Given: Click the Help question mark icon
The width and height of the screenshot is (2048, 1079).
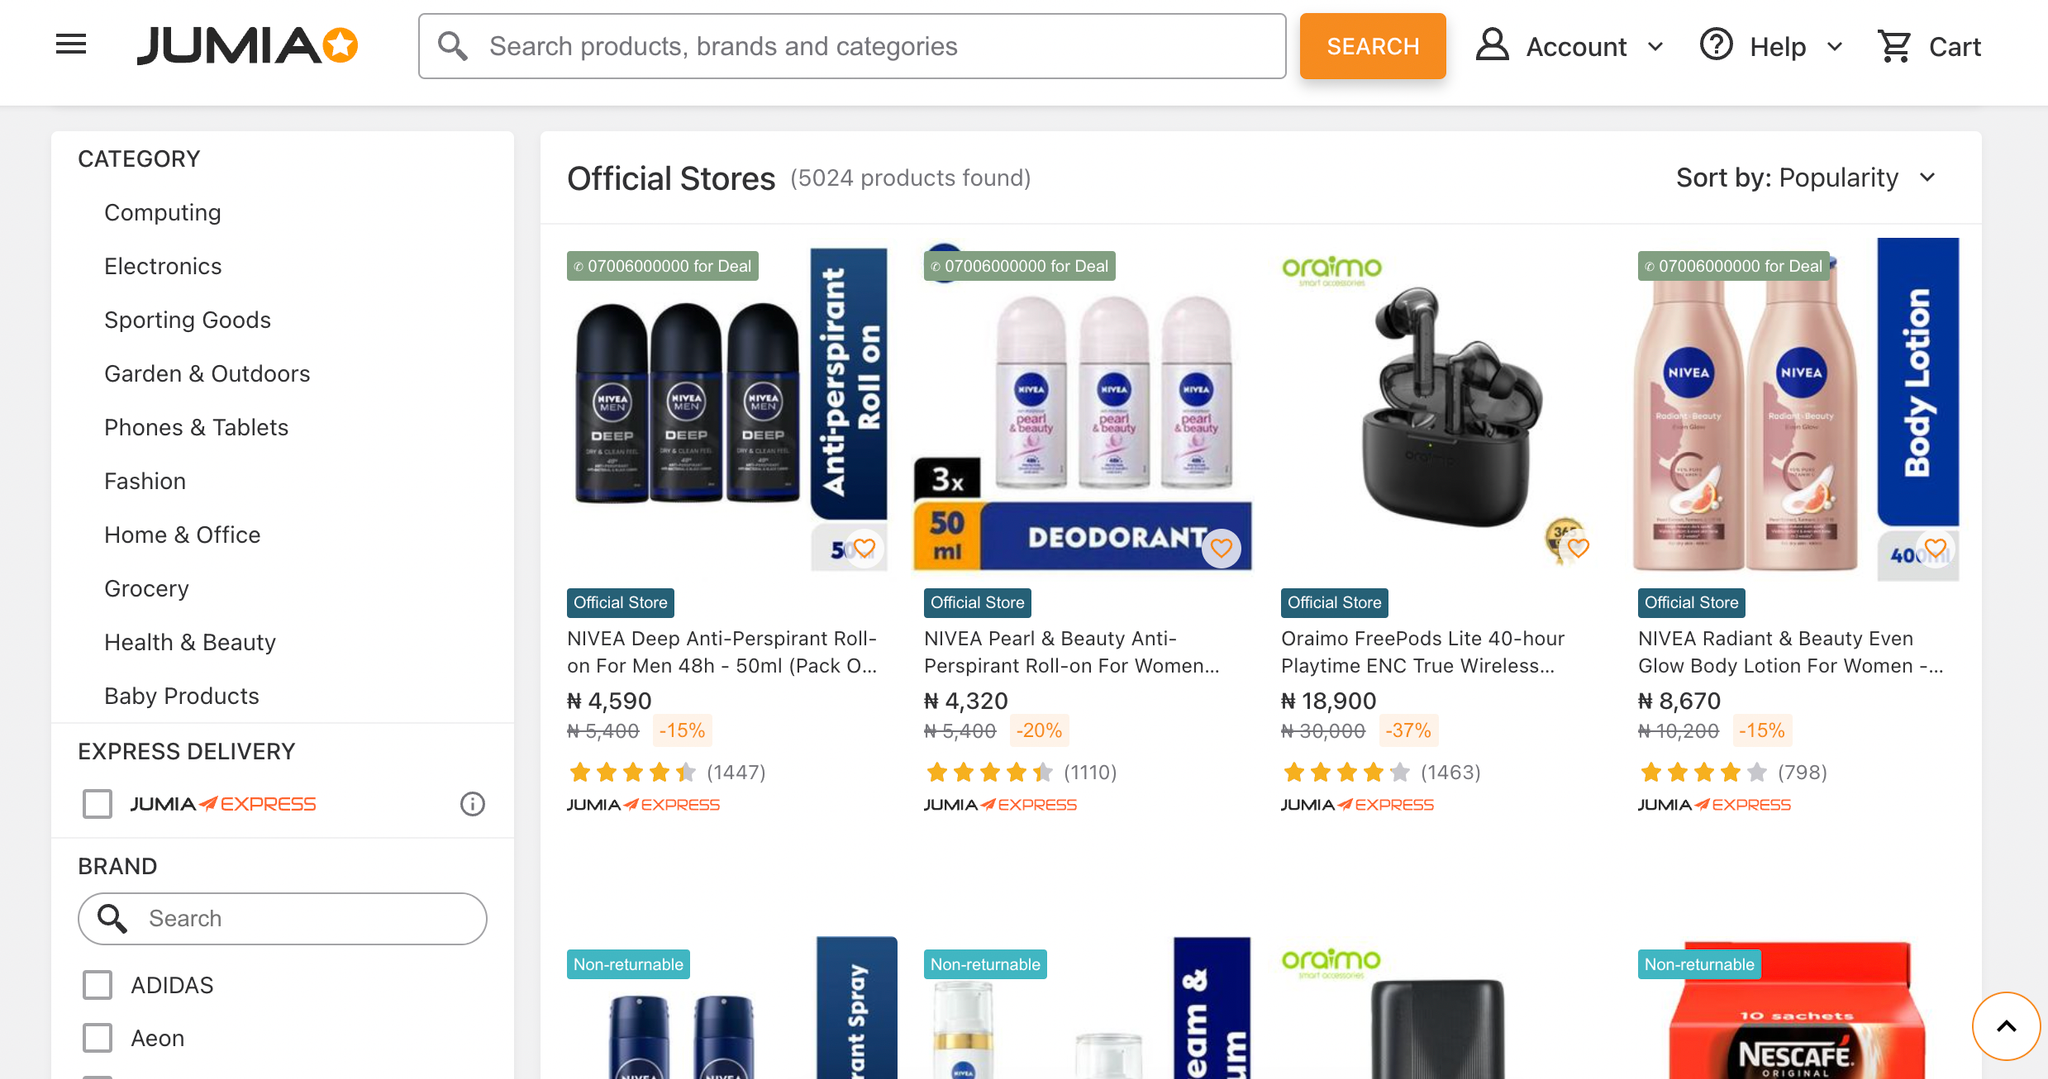Looking at the screenshot, I should pyautogui.click(x=1715, y=45).
